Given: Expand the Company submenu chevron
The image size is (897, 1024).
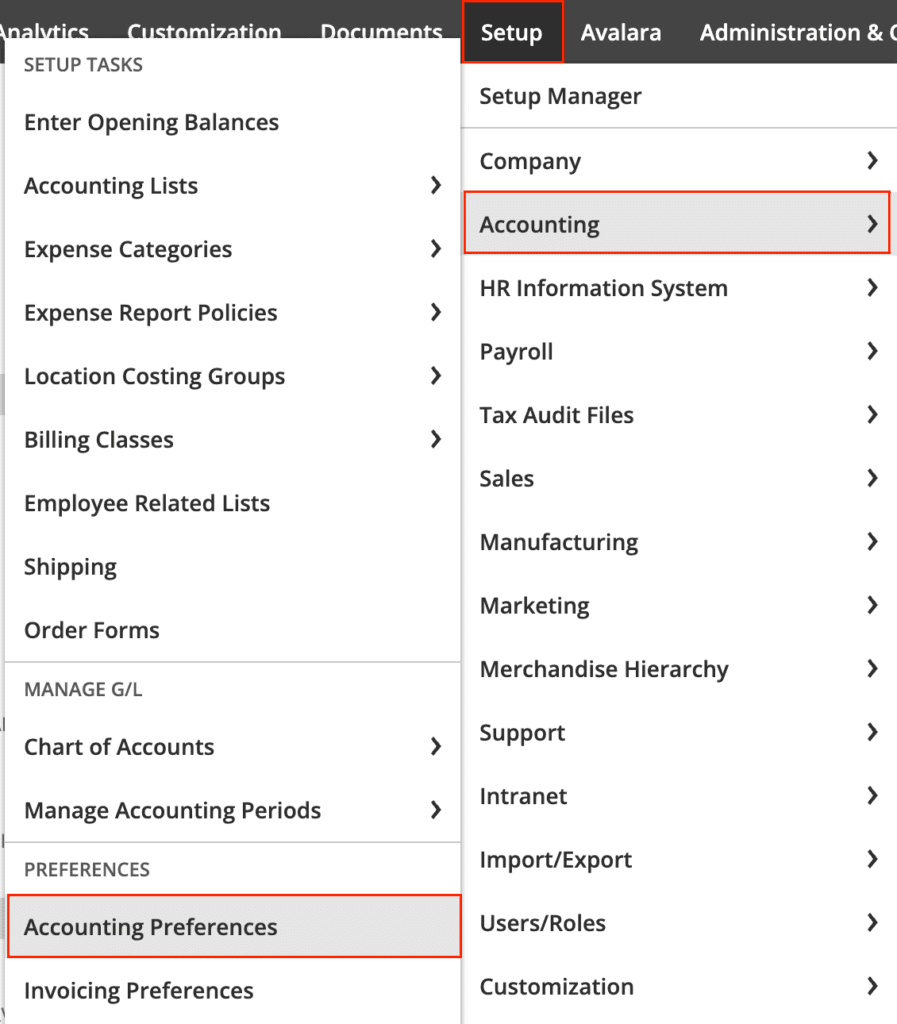Looking at the screenshot, I should click(872, 161).
